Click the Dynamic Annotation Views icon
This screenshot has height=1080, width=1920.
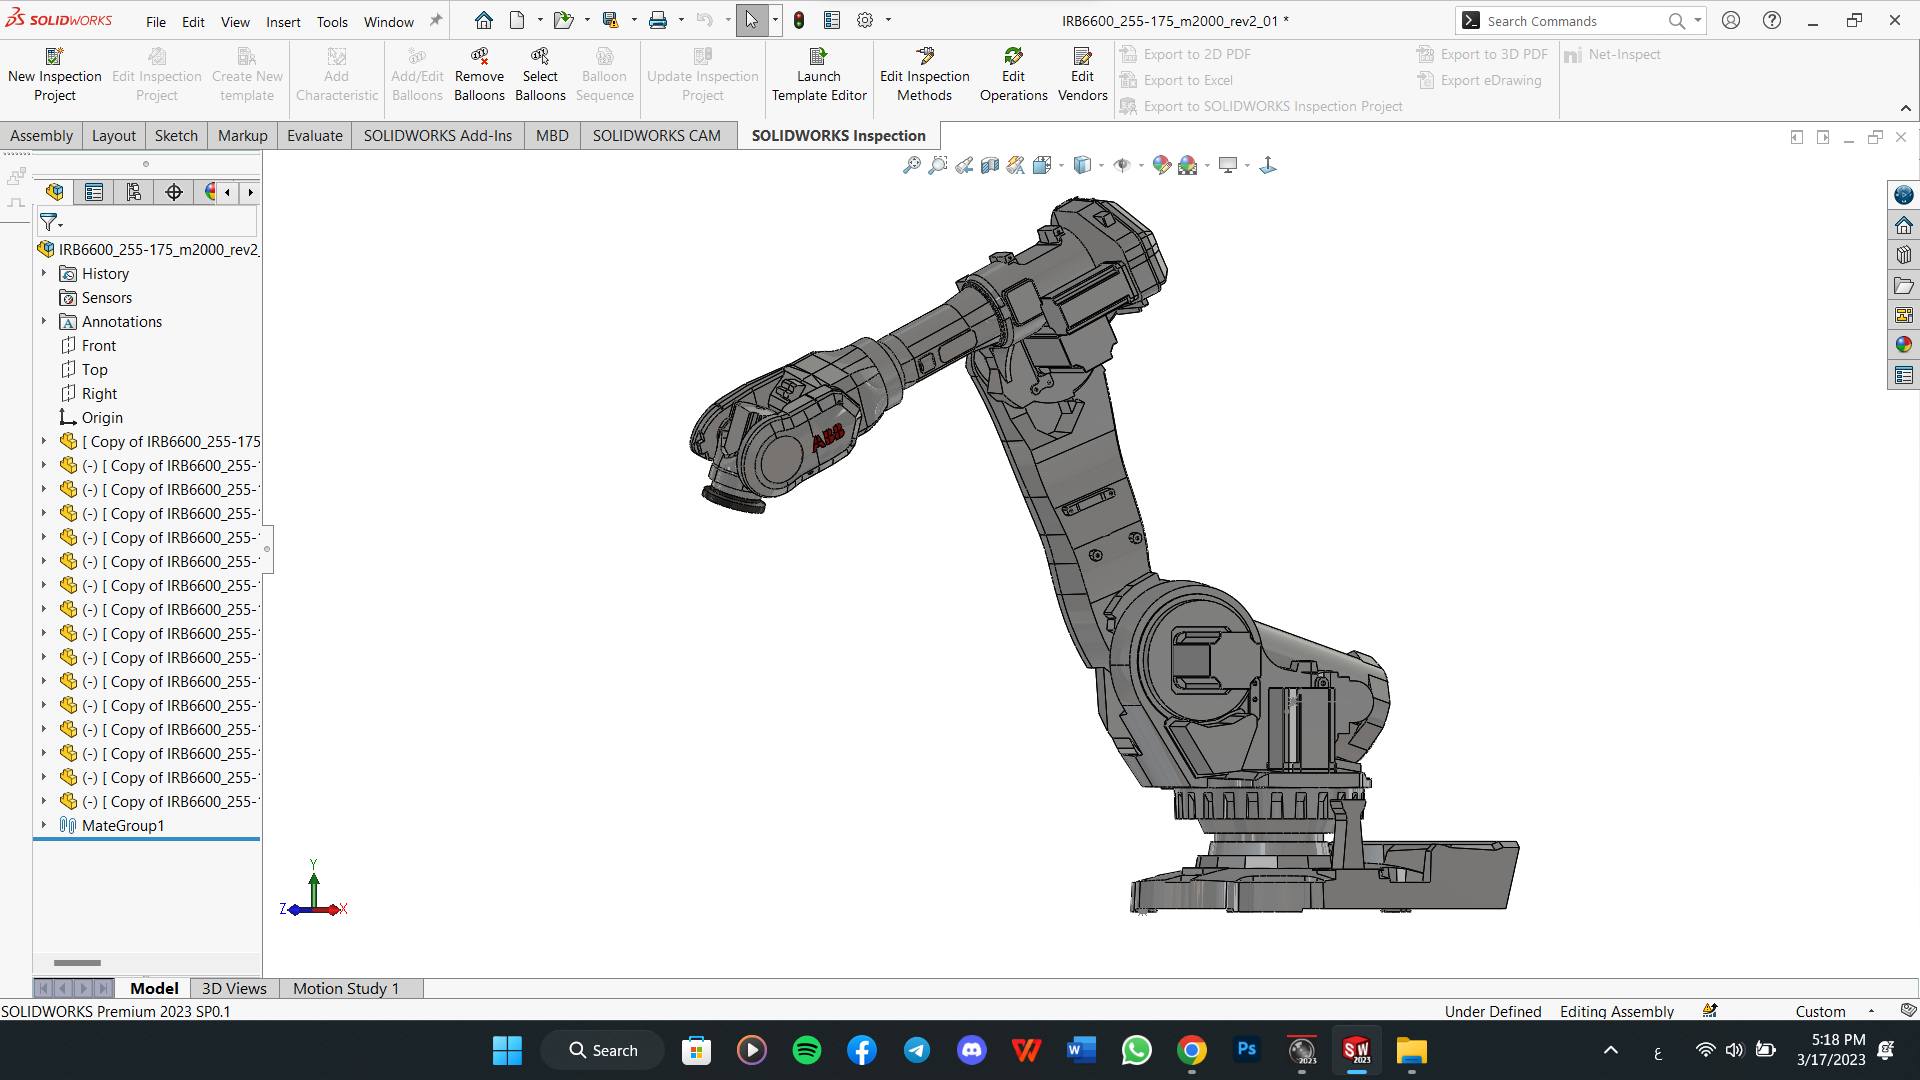tap(1016, 165)
